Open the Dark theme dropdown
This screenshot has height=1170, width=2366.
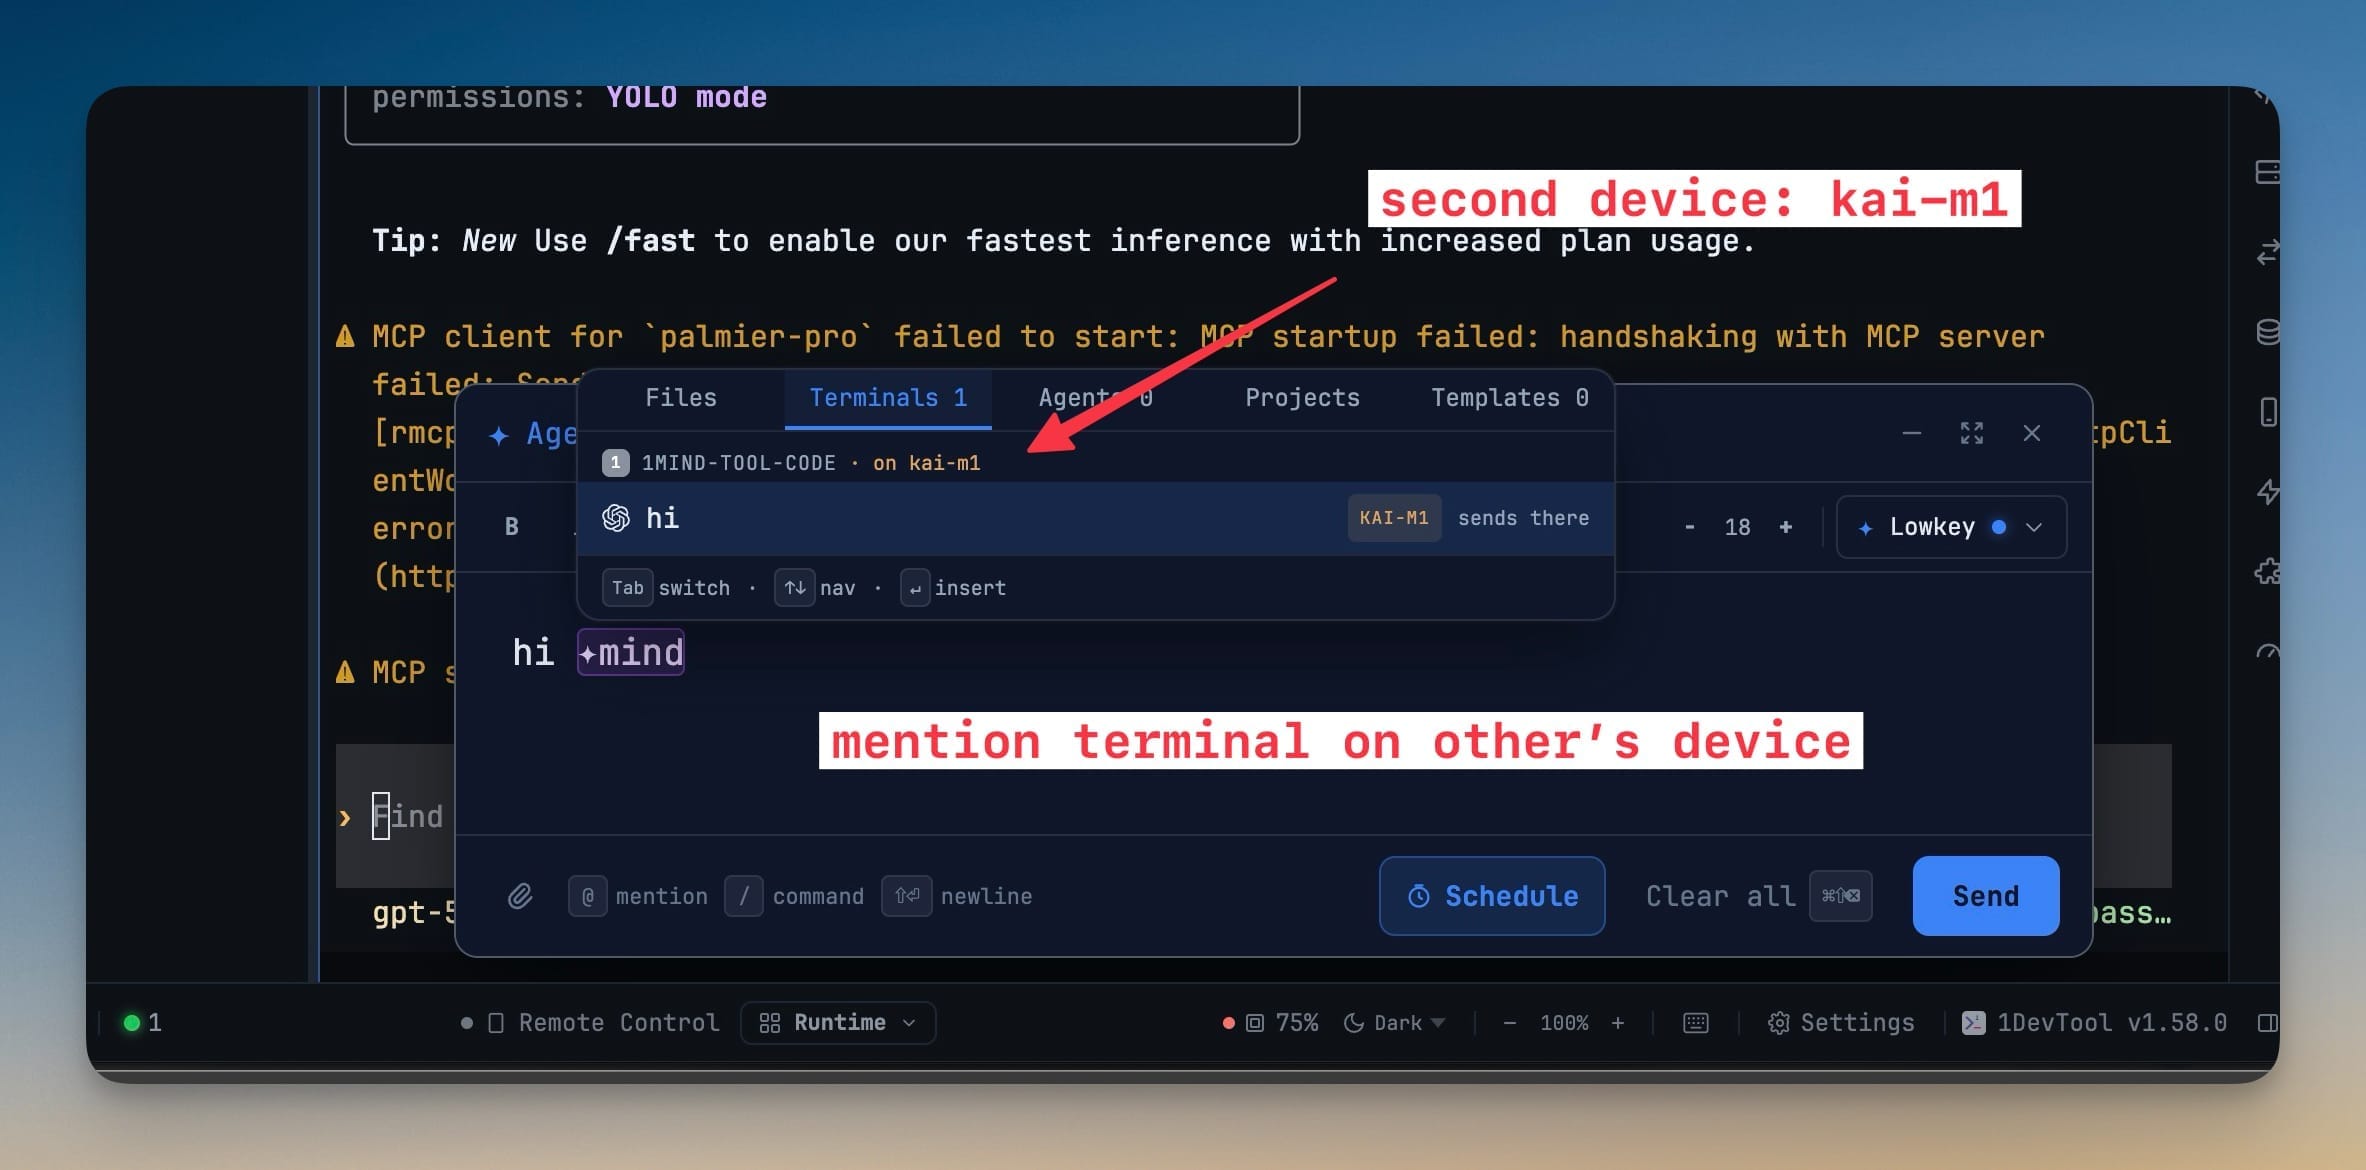click(x=1396, y=1023)
